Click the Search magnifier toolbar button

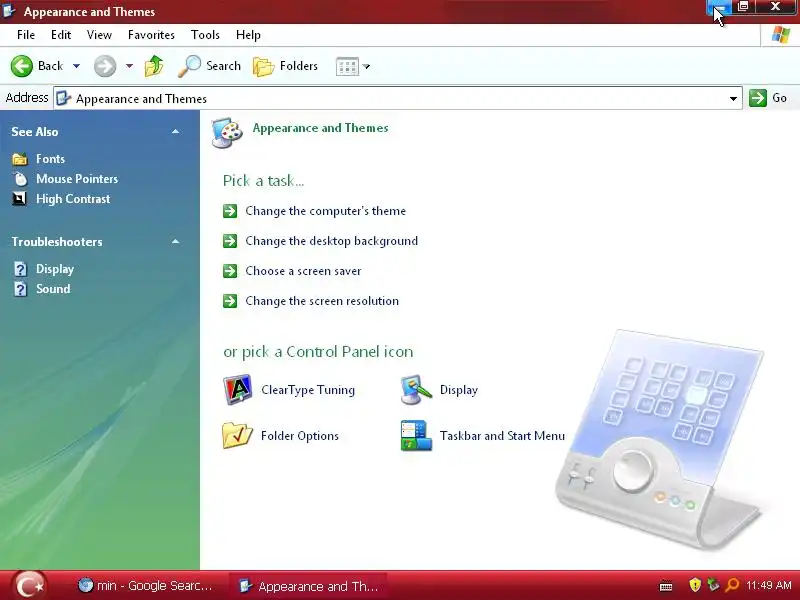(x=209, y=66)
